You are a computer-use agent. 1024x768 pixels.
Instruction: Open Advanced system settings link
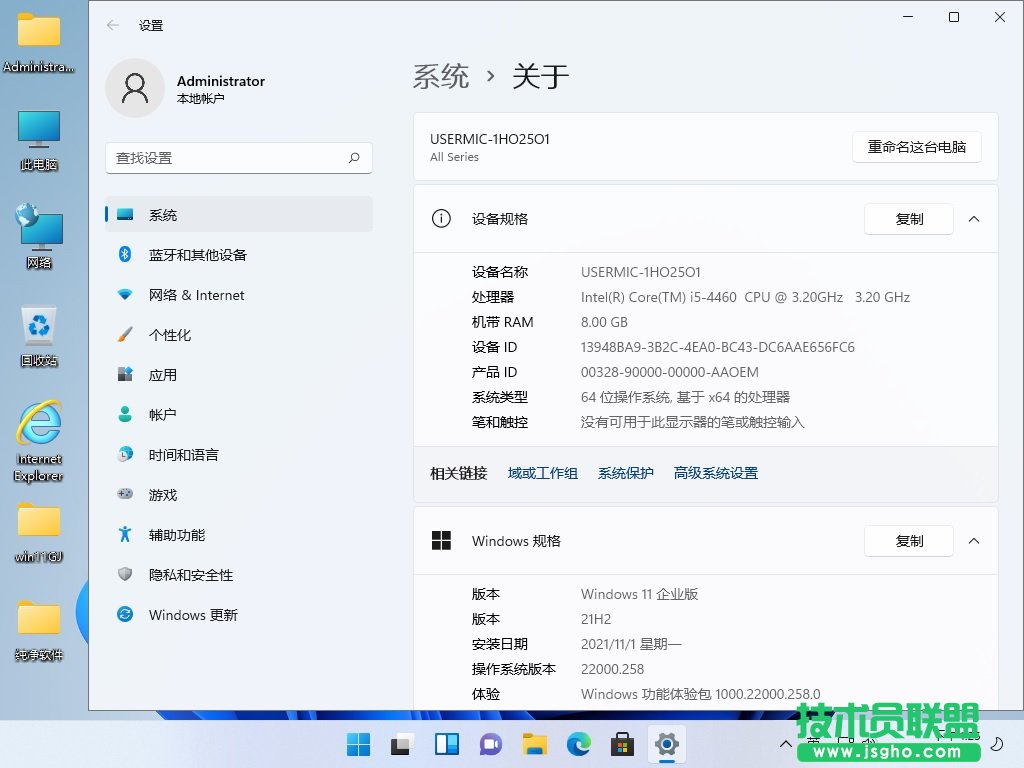[x=715, y=473]
